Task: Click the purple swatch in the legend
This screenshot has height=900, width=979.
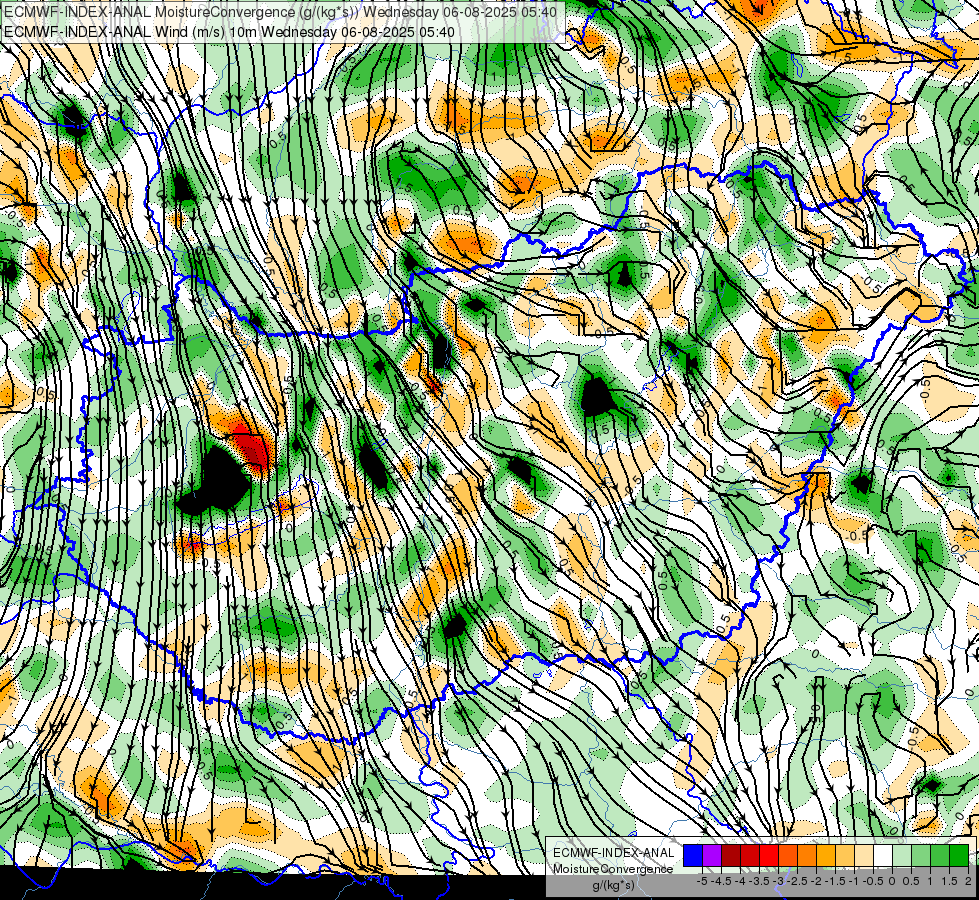Action: pos(712,855)
